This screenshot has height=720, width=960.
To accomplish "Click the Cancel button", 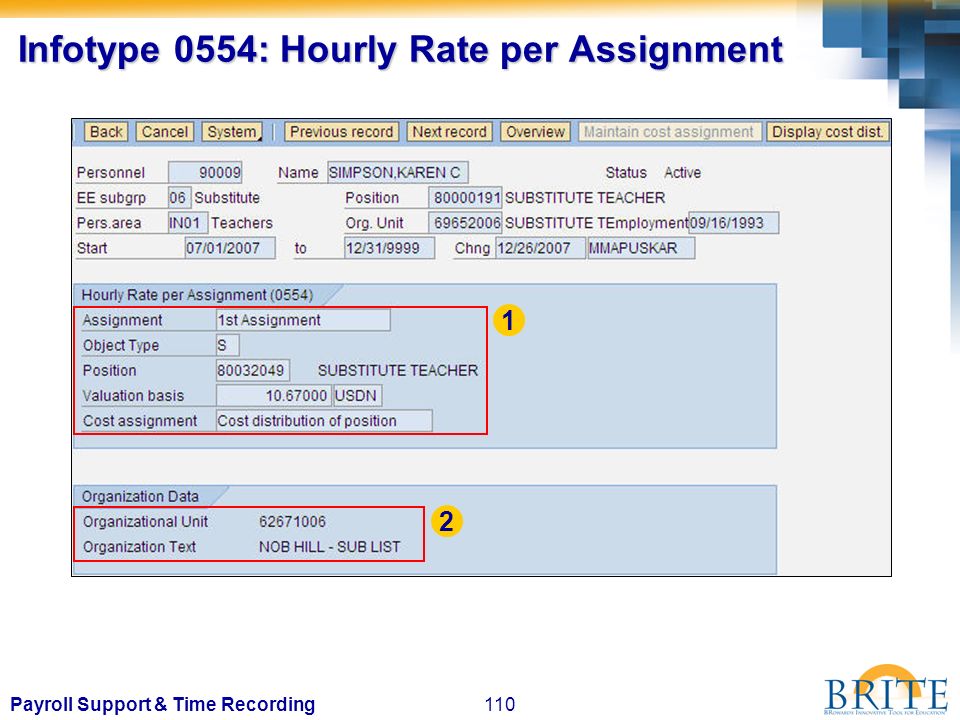I will point(165,132).
